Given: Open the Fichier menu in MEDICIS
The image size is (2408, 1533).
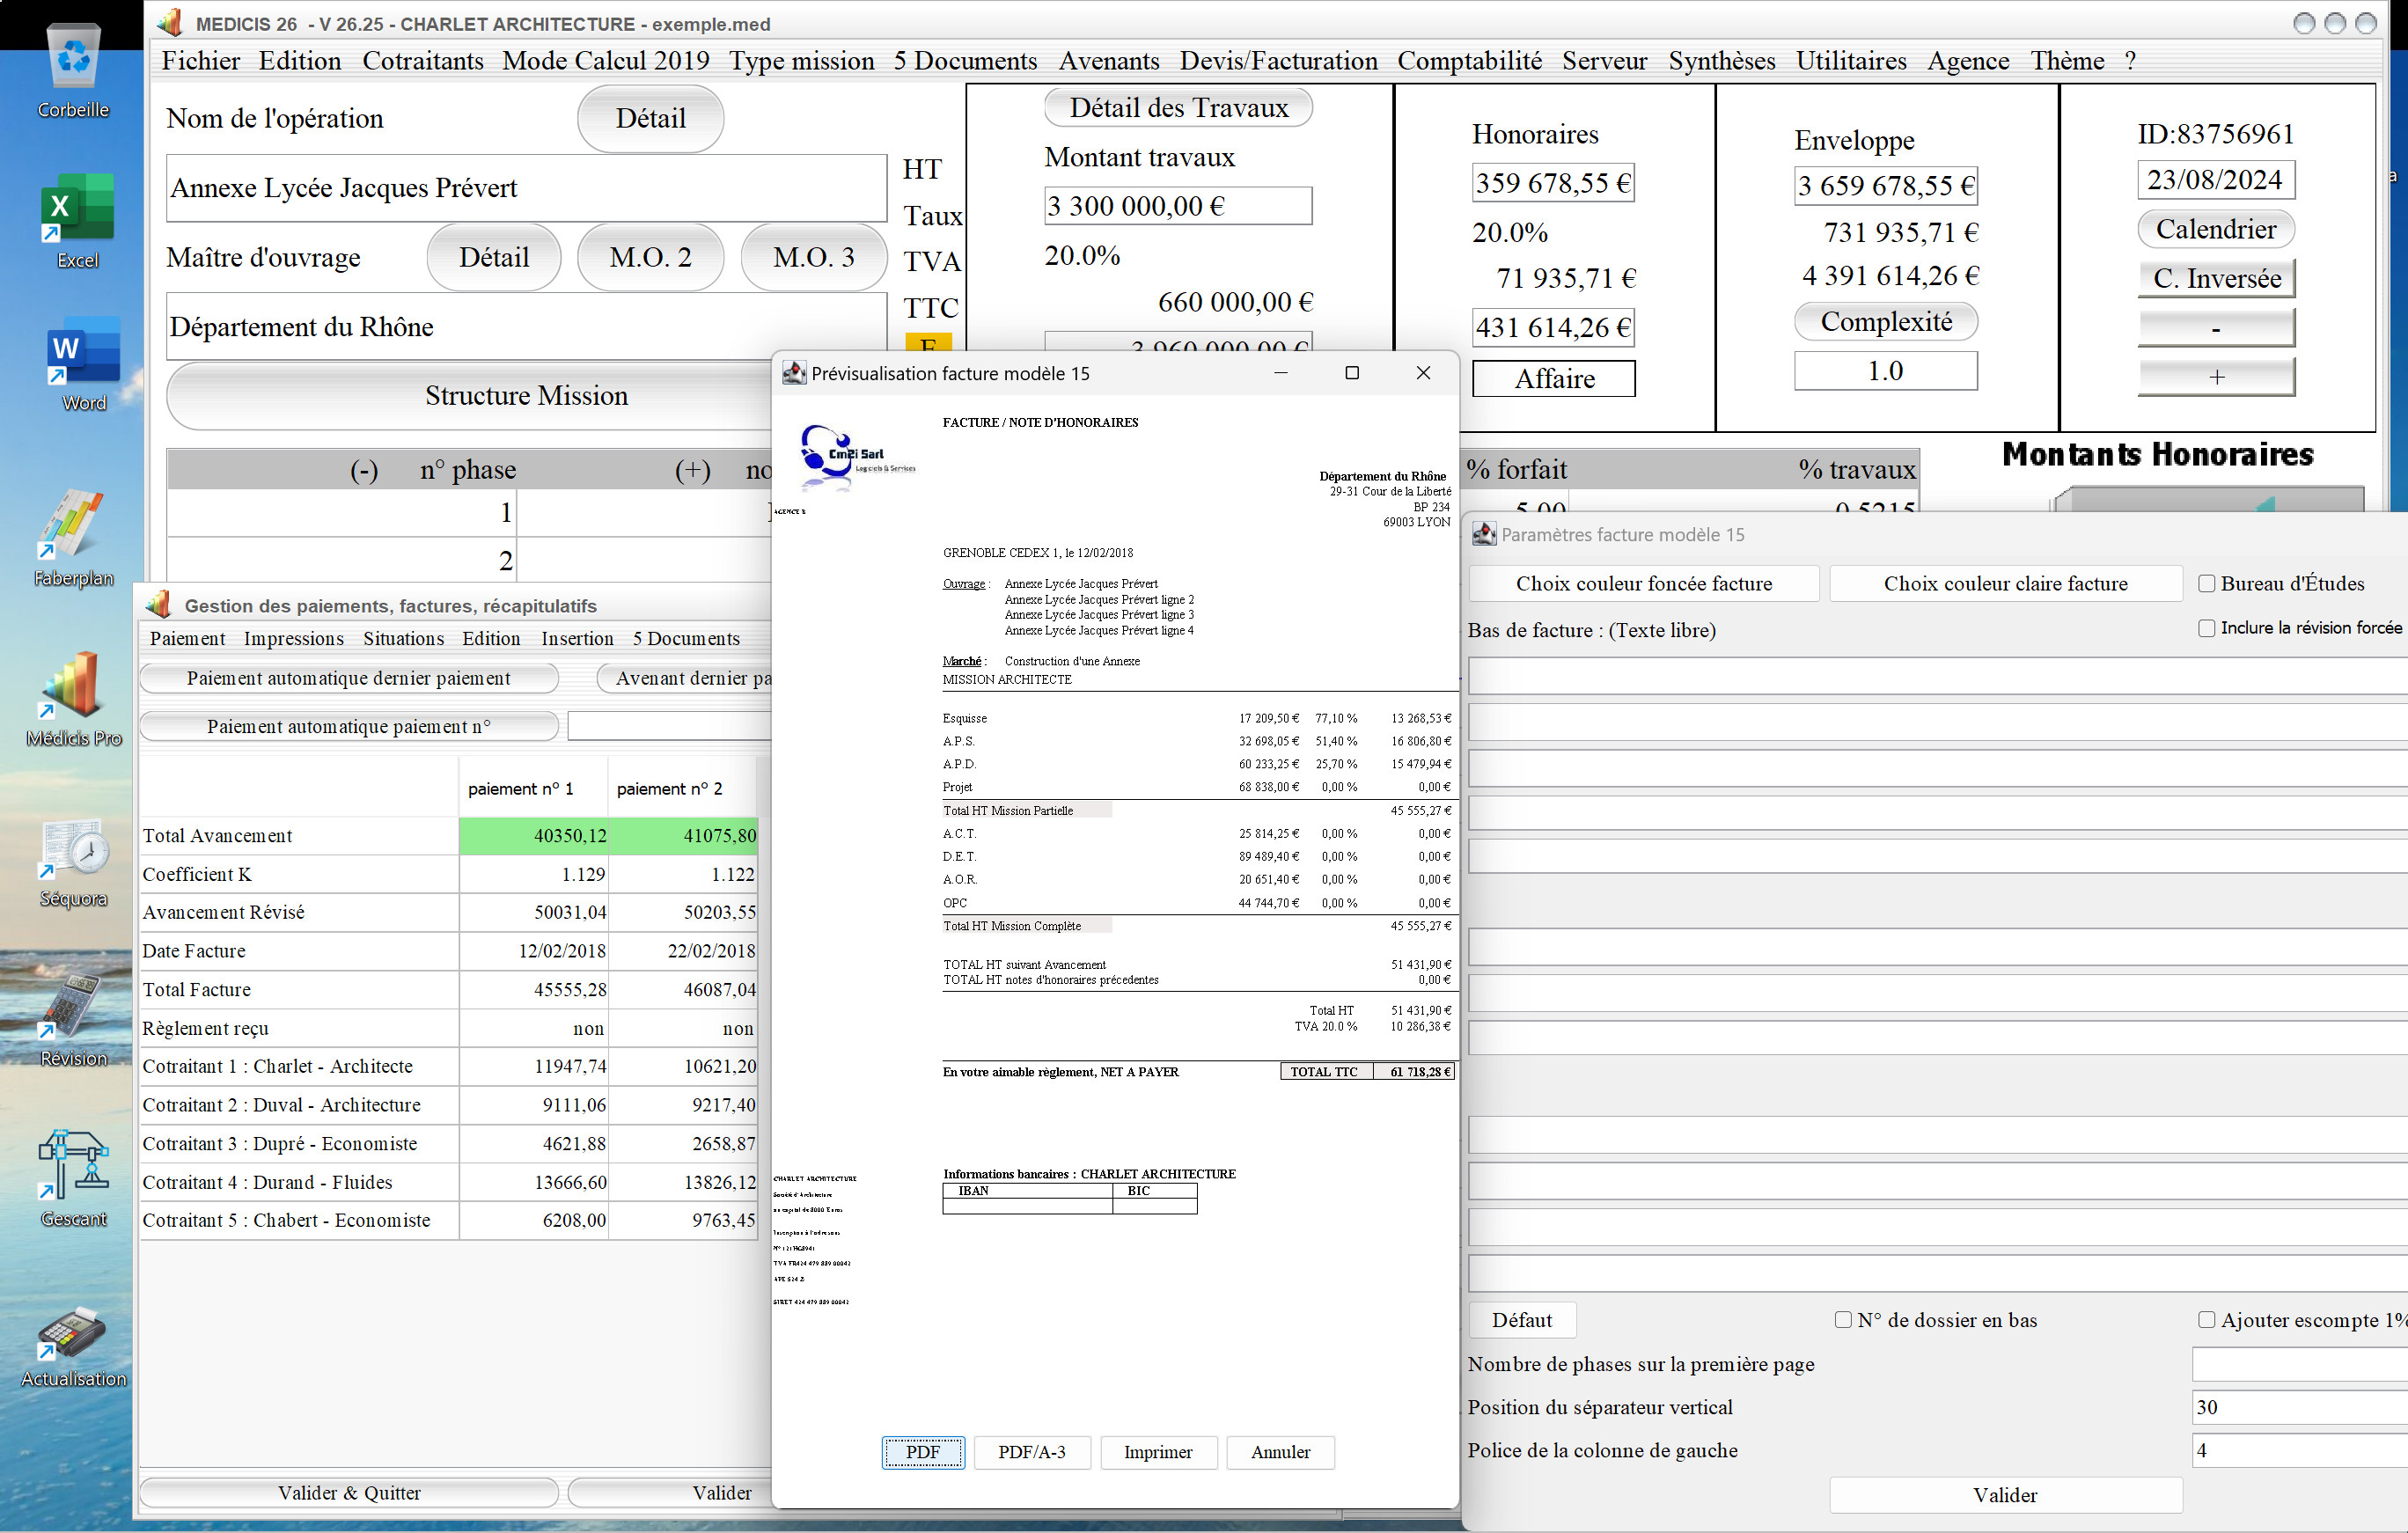Looking at the screenshot, I should click(201, 60).
